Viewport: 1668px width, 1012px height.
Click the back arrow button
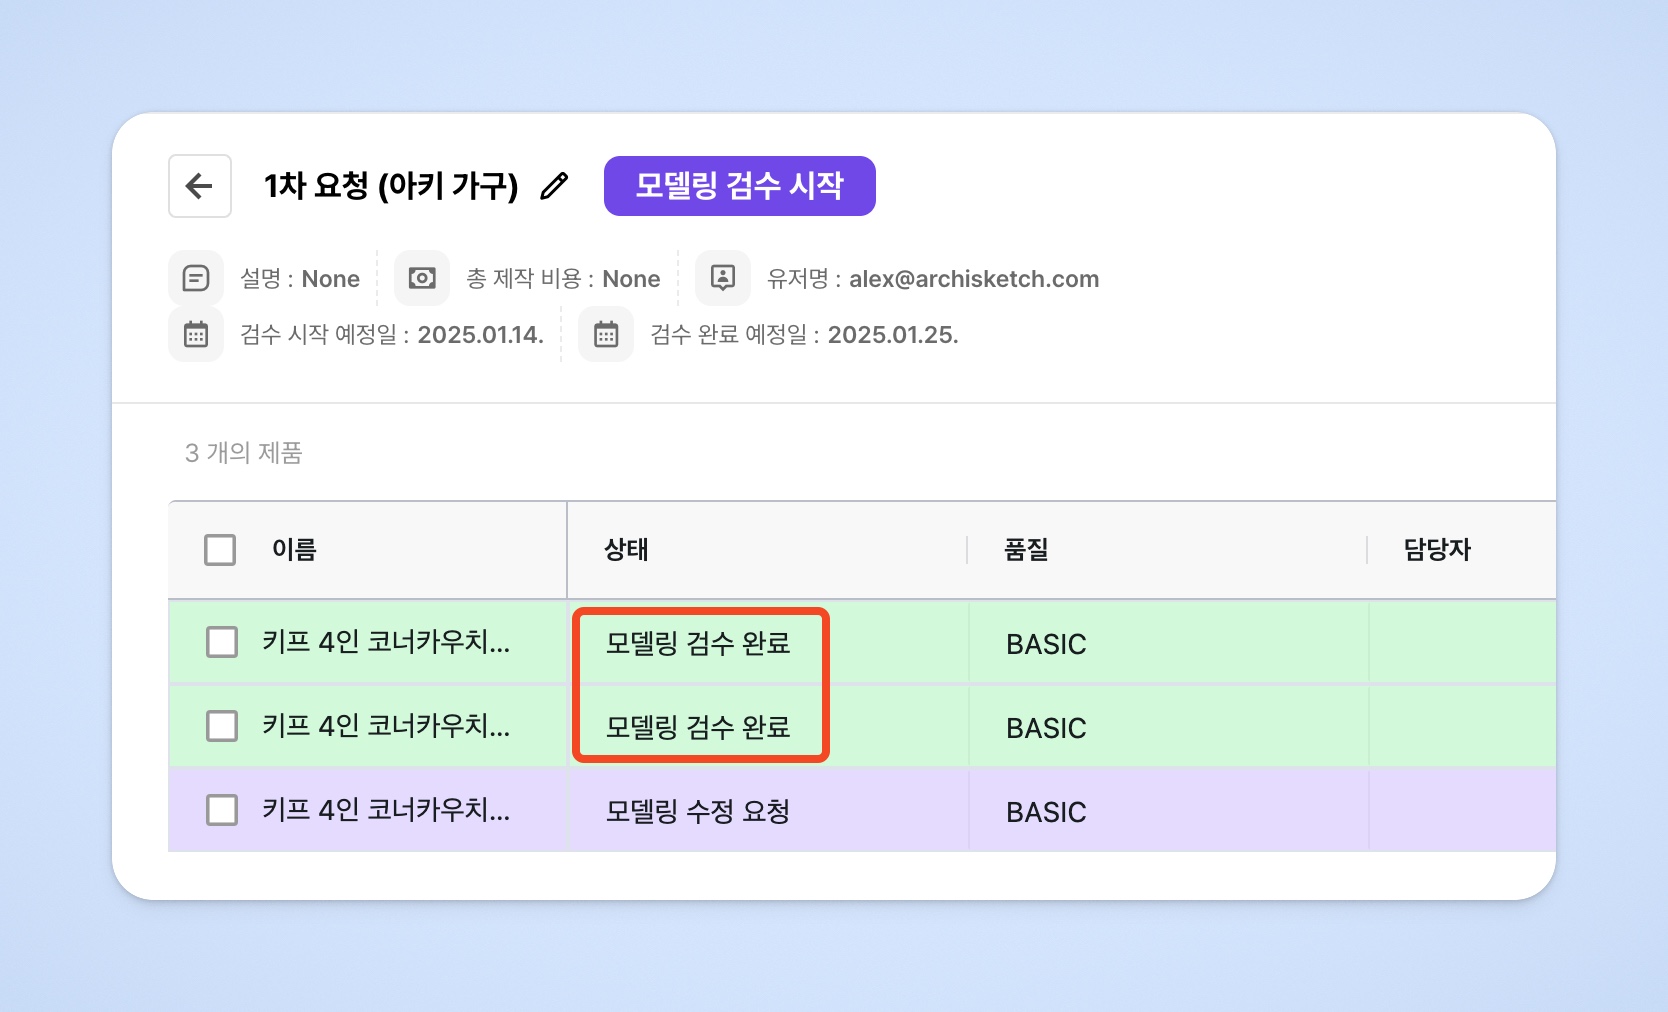(200, 186)
